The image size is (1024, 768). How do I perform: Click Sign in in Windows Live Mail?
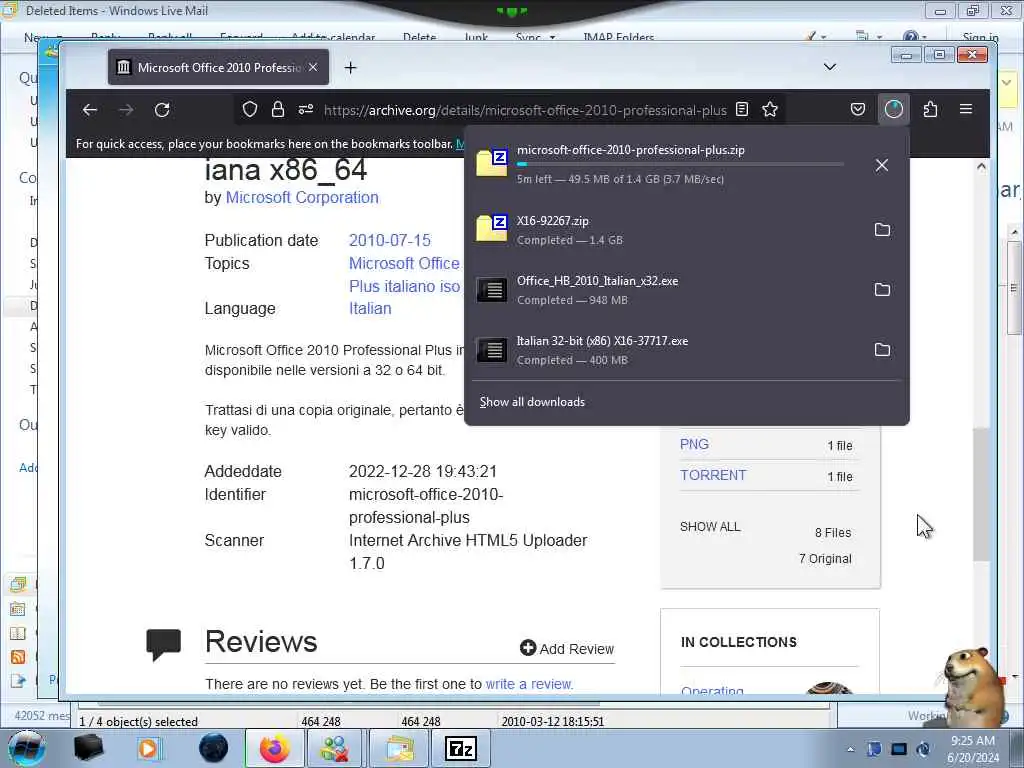coord(980,37)
